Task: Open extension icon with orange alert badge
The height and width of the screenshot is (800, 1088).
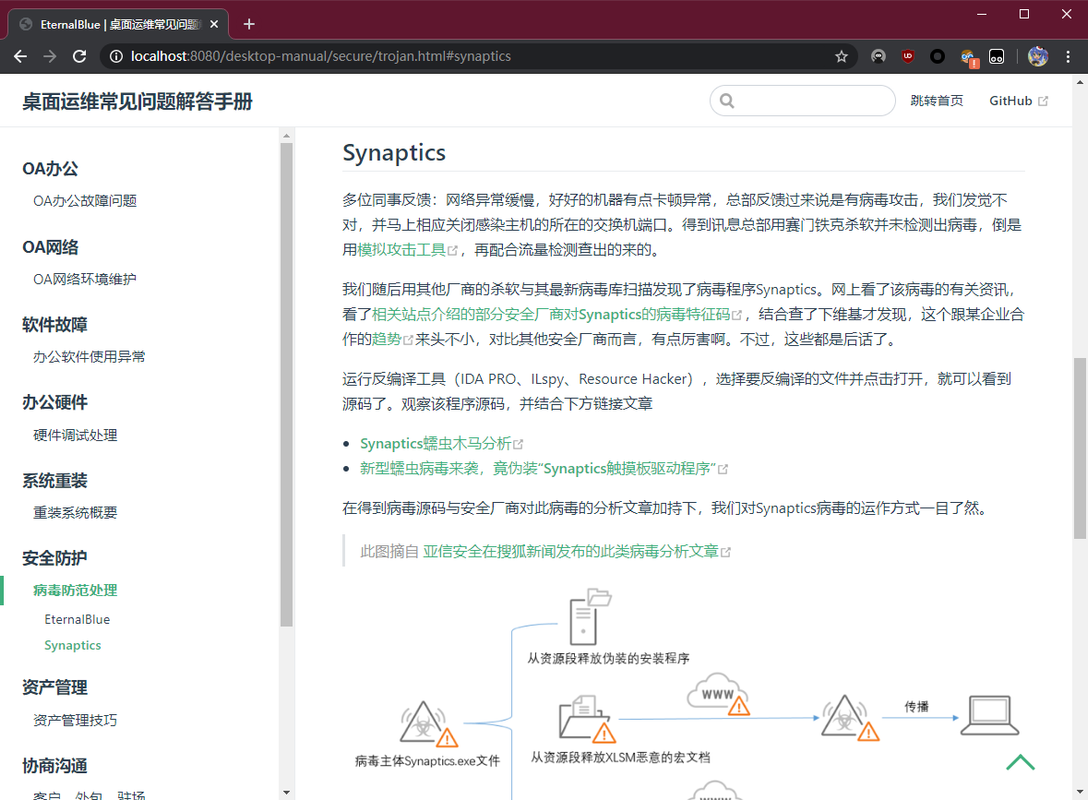Action: [969, 58]
